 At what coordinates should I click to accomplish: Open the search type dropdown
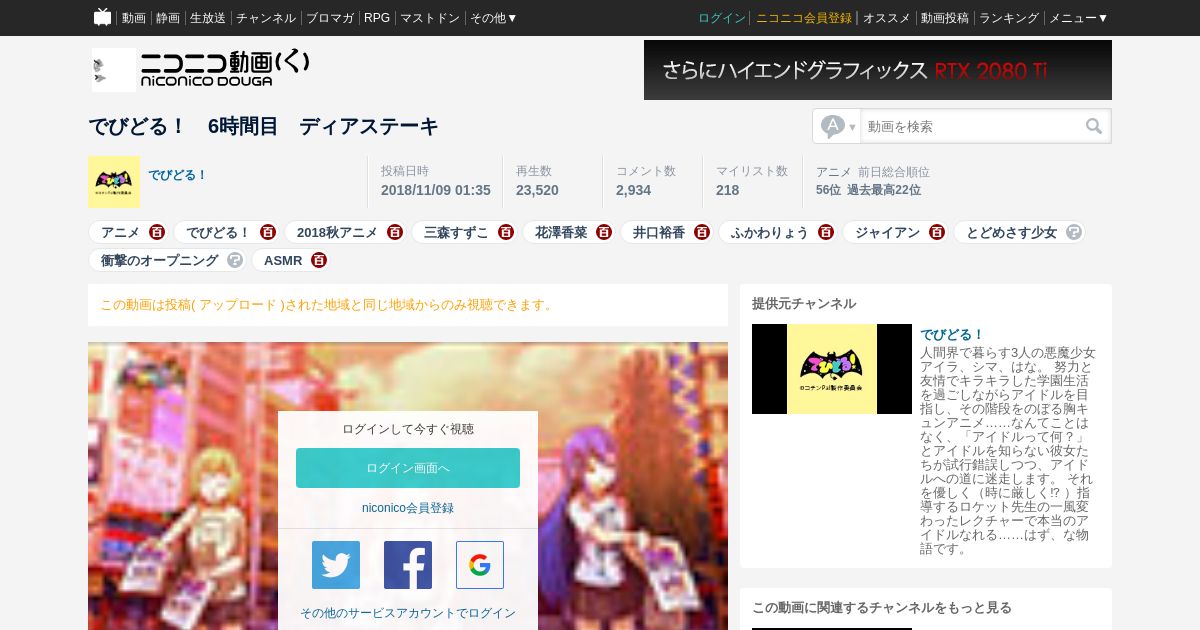tap(838, 126)
